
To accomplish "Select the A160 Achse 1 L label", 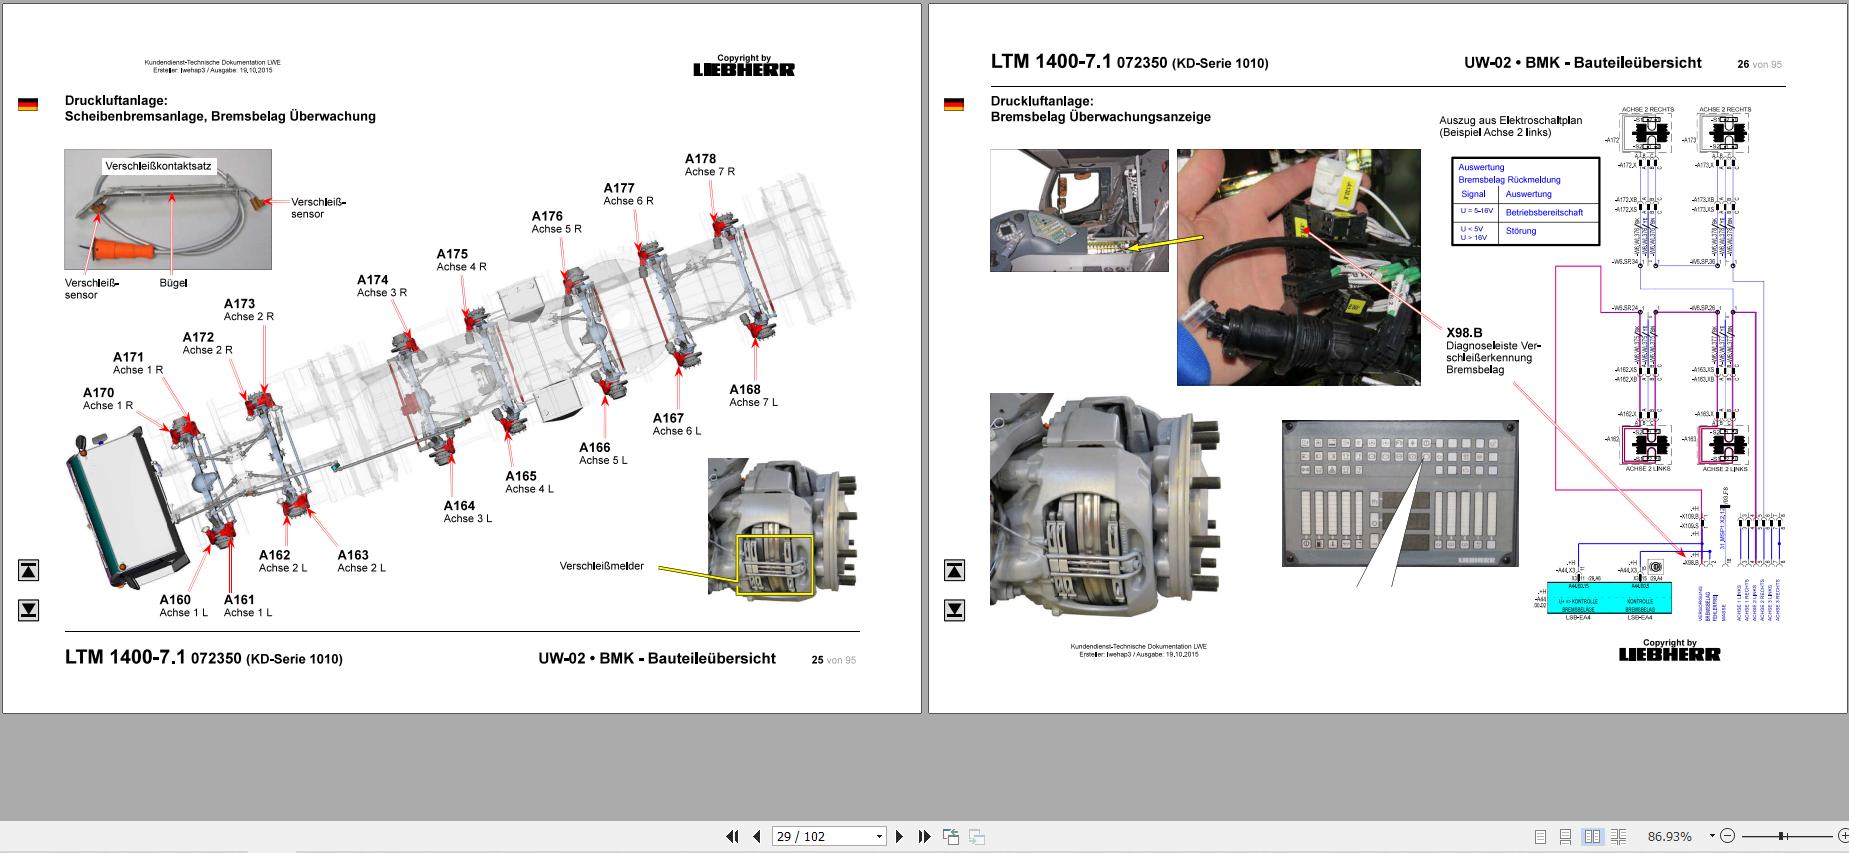I will point(184,606).
